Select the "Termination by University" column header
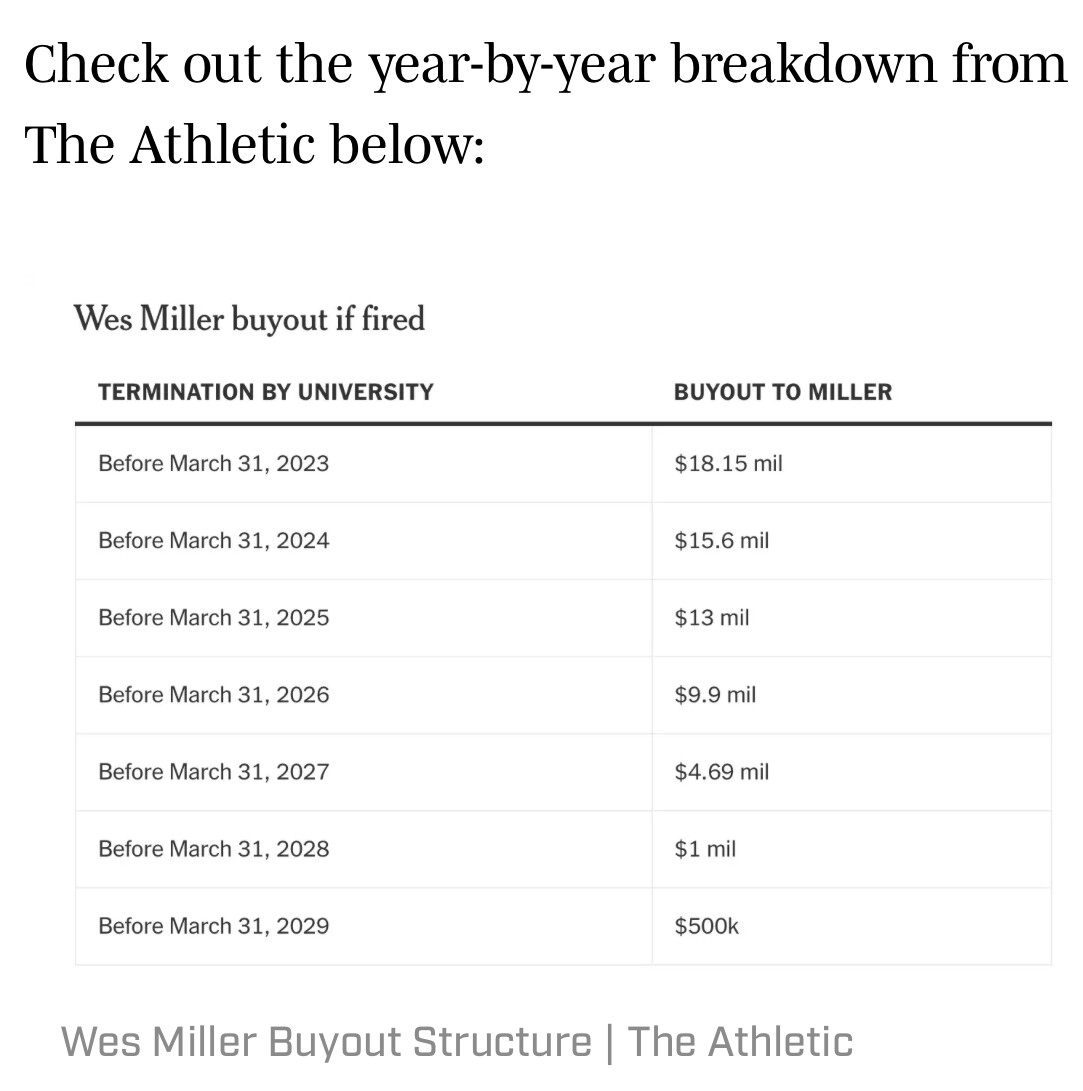This screenshot has height=1091, width=1083. pyautogui.click(x=266, y=392)
